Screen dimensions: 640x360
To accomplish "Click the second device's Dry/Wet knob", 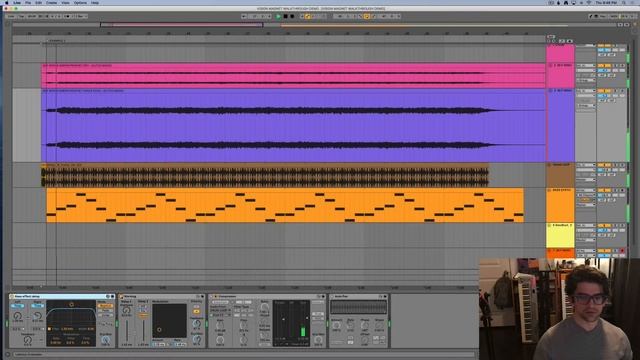I will 197,340.
